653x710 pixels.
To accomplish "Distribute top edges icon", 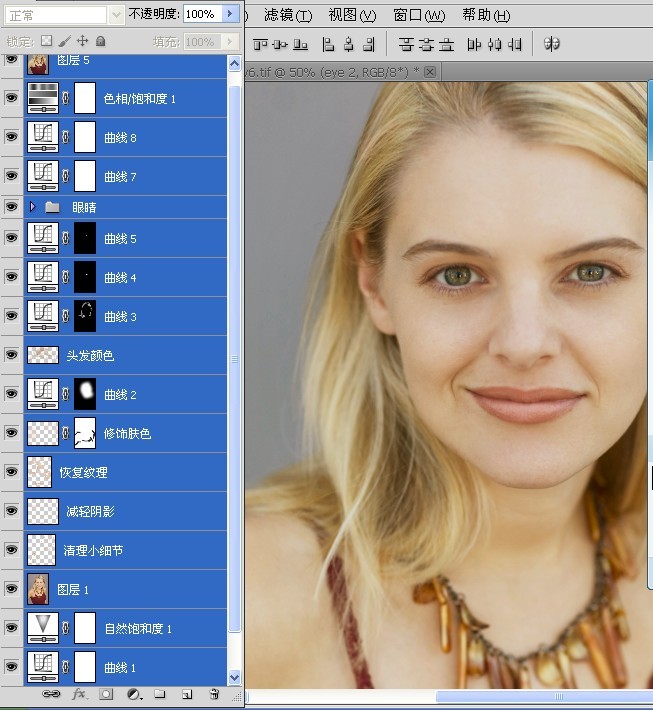I will pos(406,44).
